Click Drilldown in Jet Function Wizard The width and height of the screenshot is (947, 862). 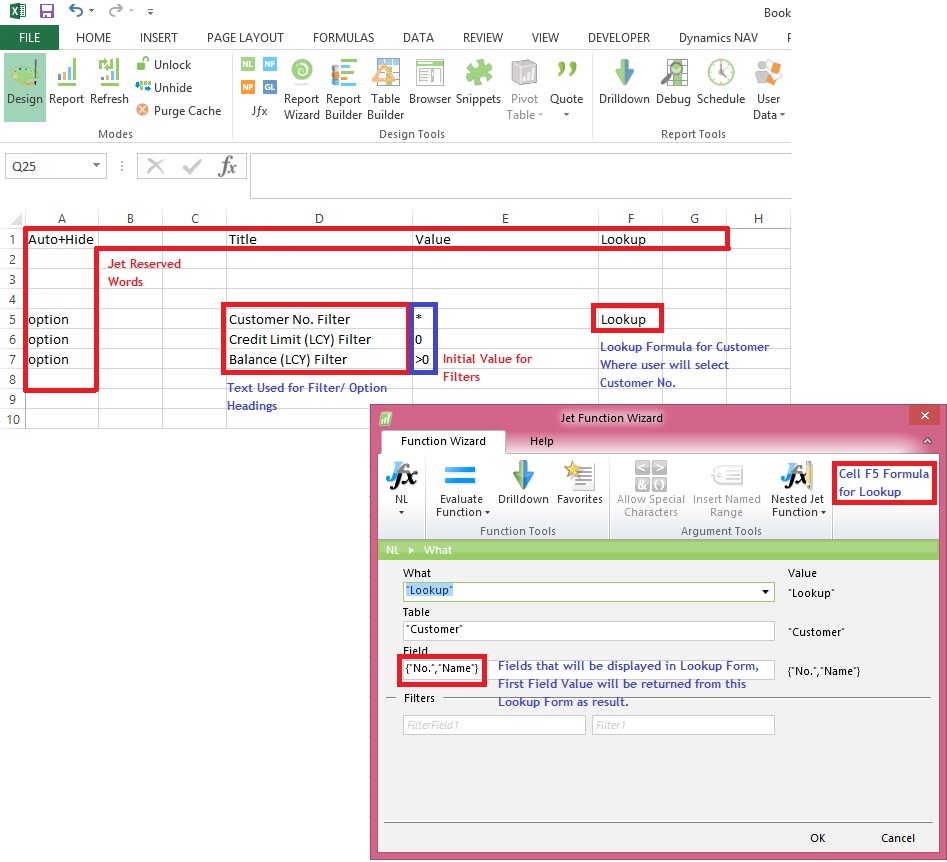coord(523,483)
